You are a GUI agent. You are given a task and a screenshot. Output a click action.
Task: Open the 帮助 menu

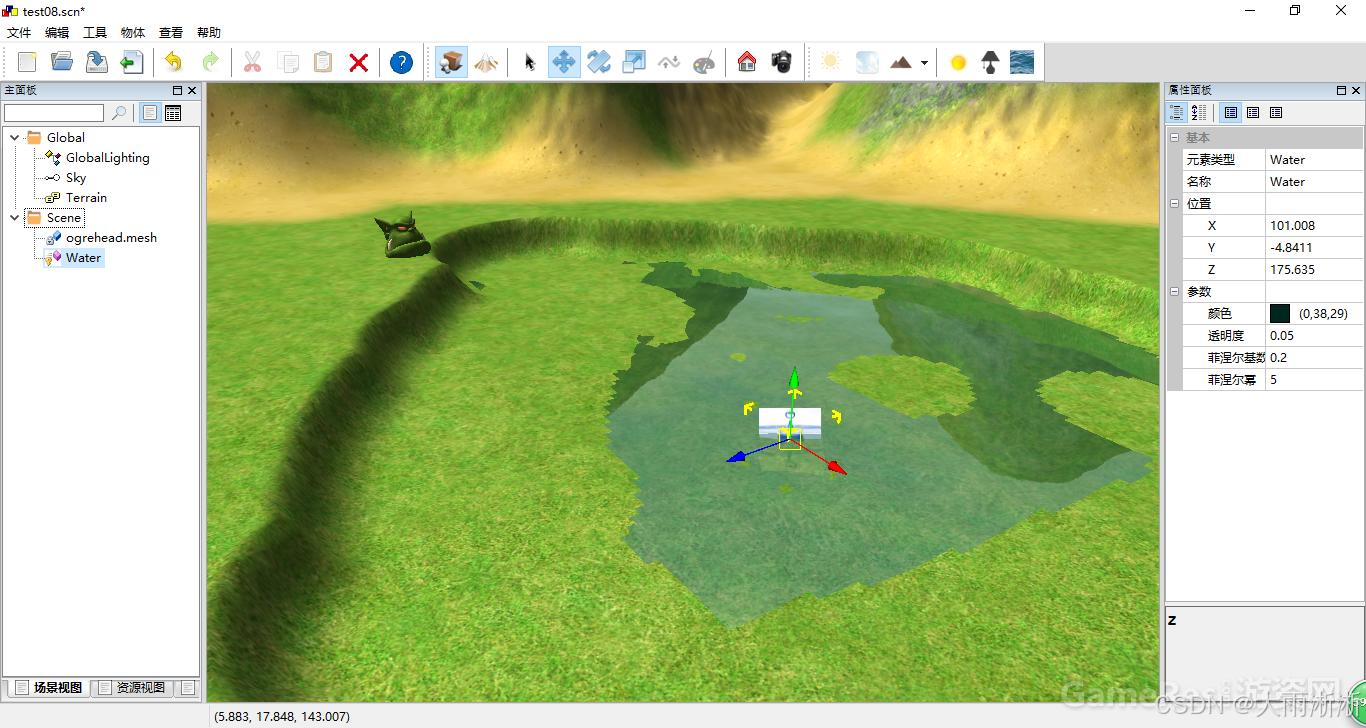pos(209,33)
